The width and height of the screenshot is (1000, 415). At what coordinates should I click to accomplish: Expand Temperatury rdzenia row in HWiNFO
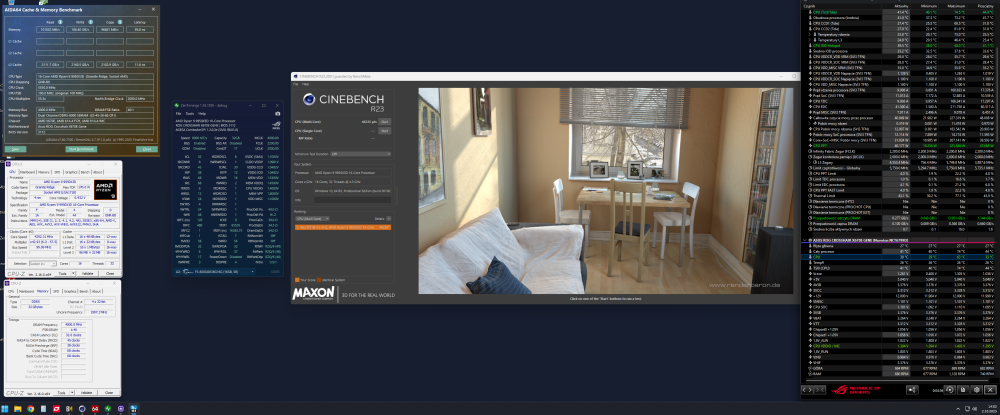click(x=809, y=34)
